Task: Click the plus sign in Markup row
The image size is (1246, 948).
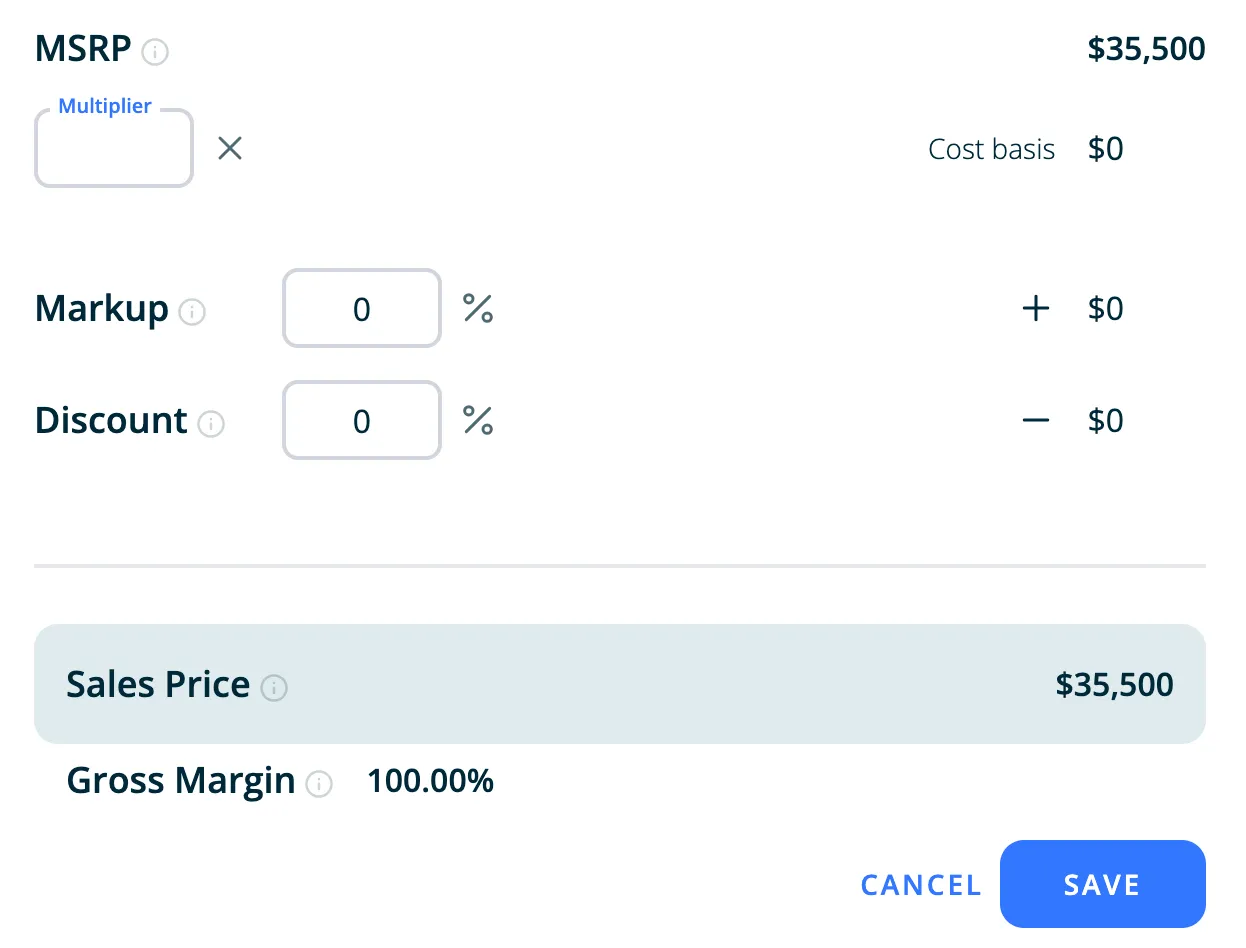Action: click(x=1036, y=309)
